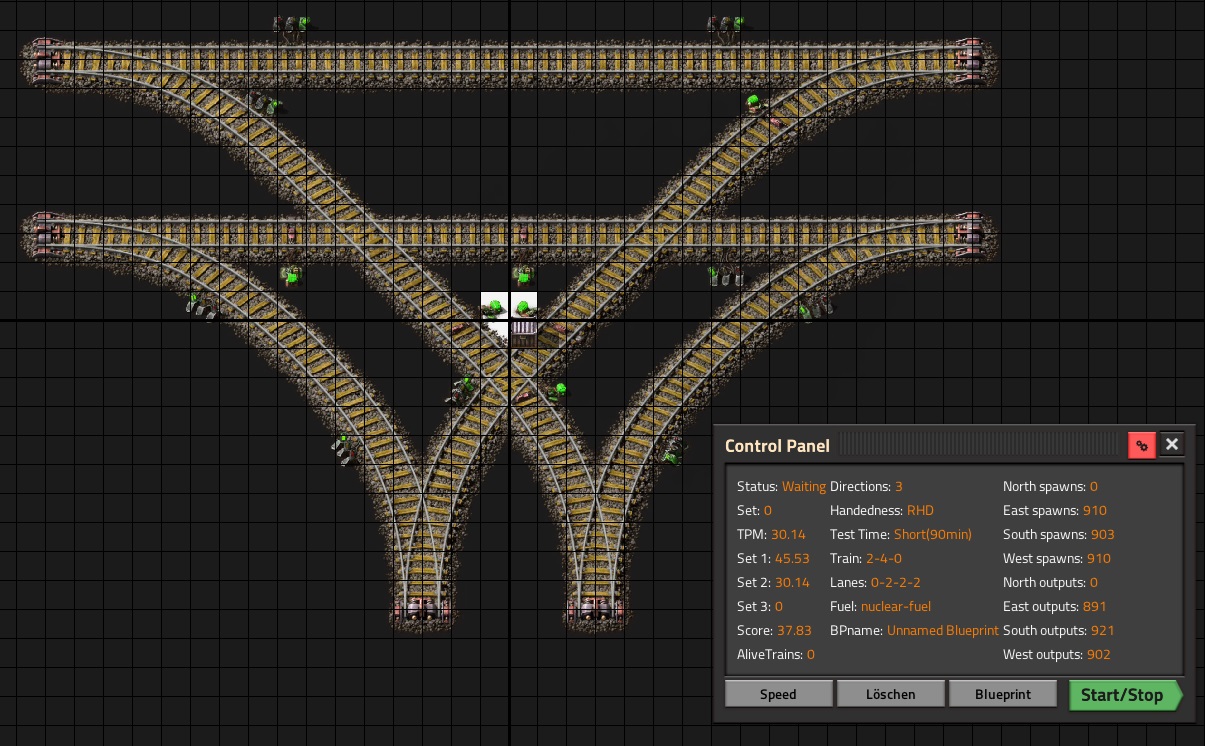This screenshot has width=1205, height=746.
Task: Click the Fuel value nuclear-fuel
Action: [x=896, y=607]
